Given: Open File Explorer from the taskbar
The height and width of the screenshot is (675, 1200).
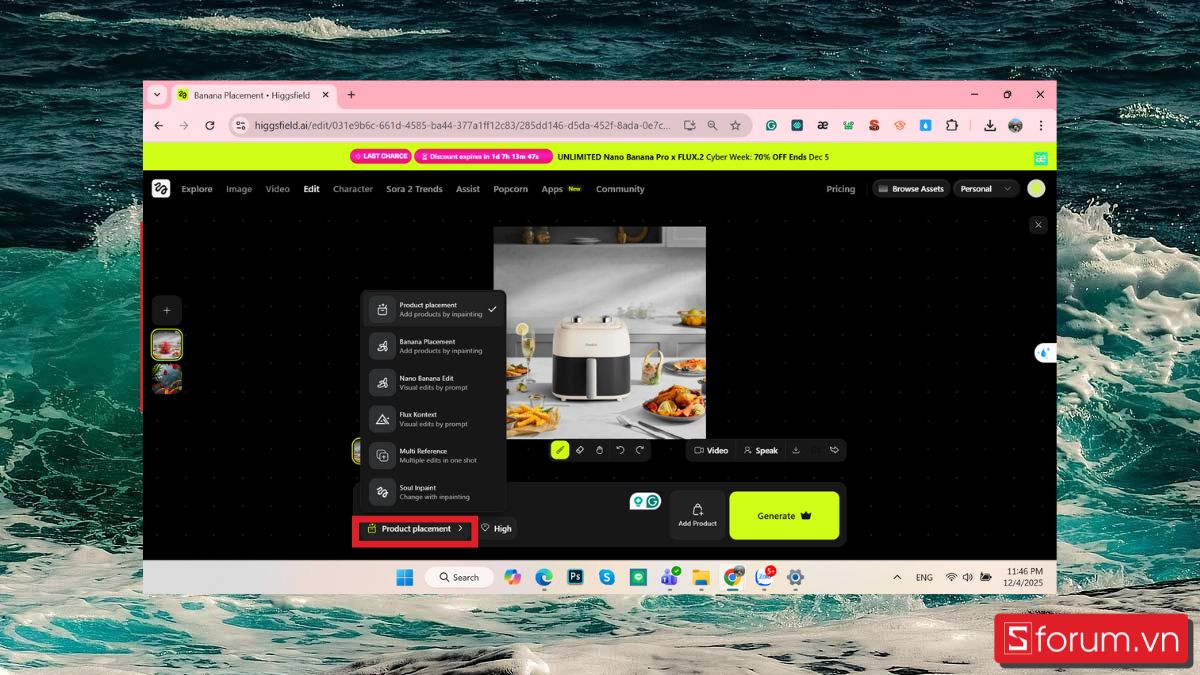Looking at the screenshot, I should pyautogui.click(x=701, y=577).
